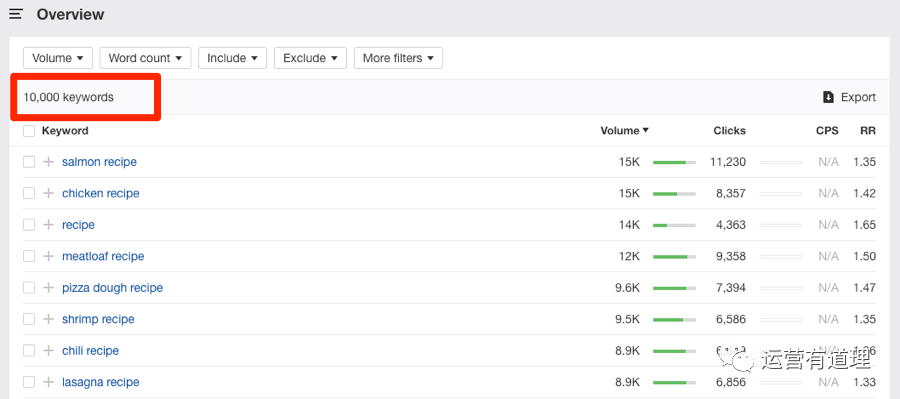
Task: Open the hamburger menu beside Overview
Action: [x=15, y=14]
